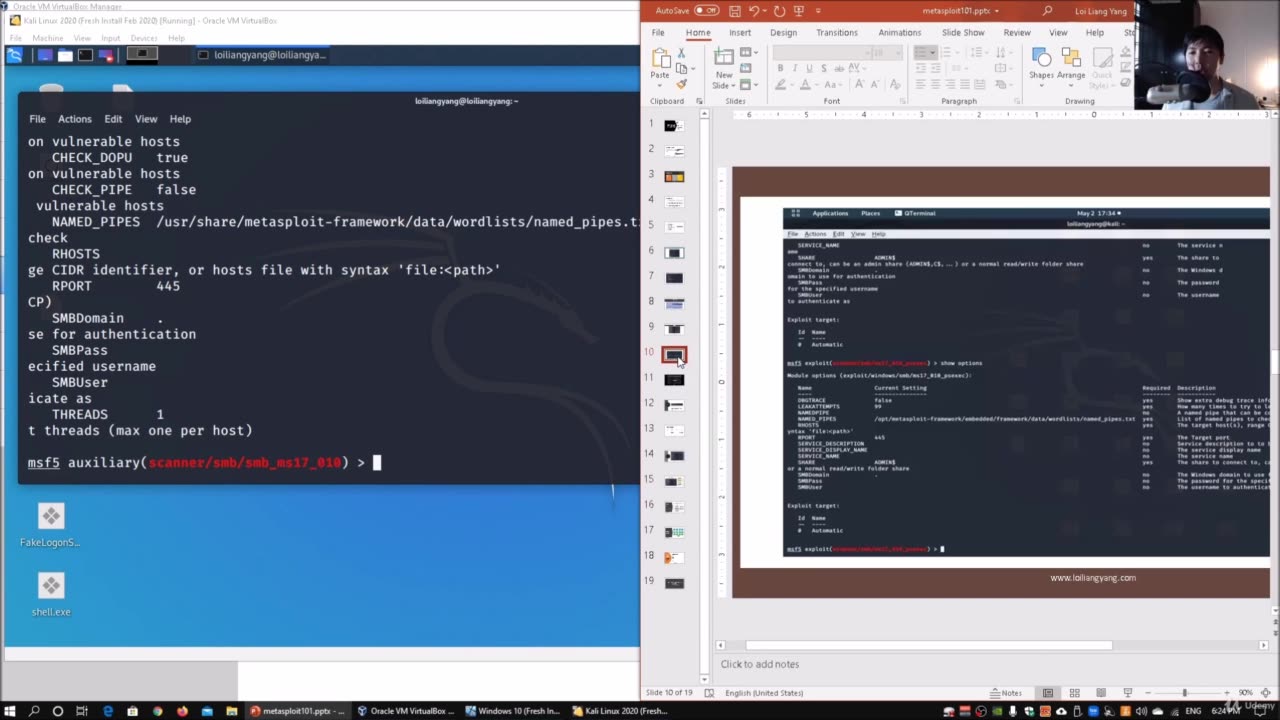
Task: Open the Slide Show ribbon tab
Action: (x=963, y=33)
